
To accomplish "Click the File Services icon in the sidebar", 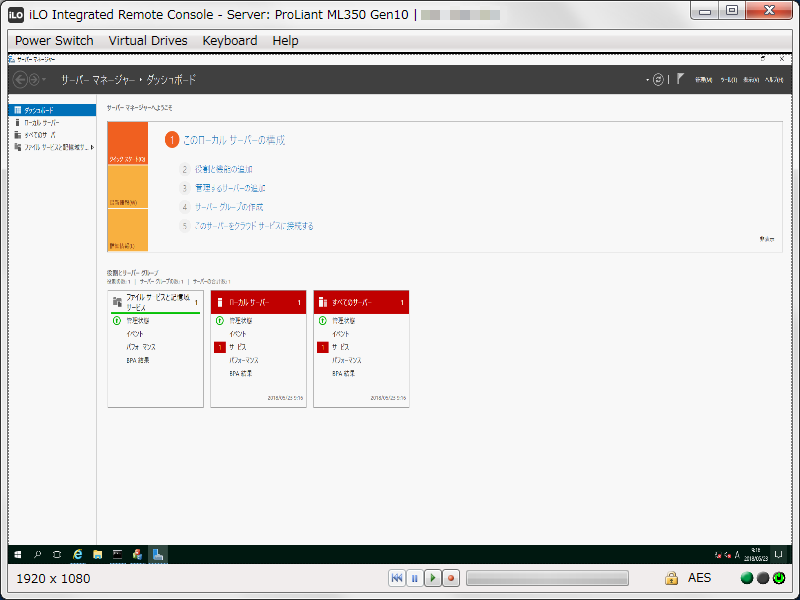I will click(x=17, y=147).
